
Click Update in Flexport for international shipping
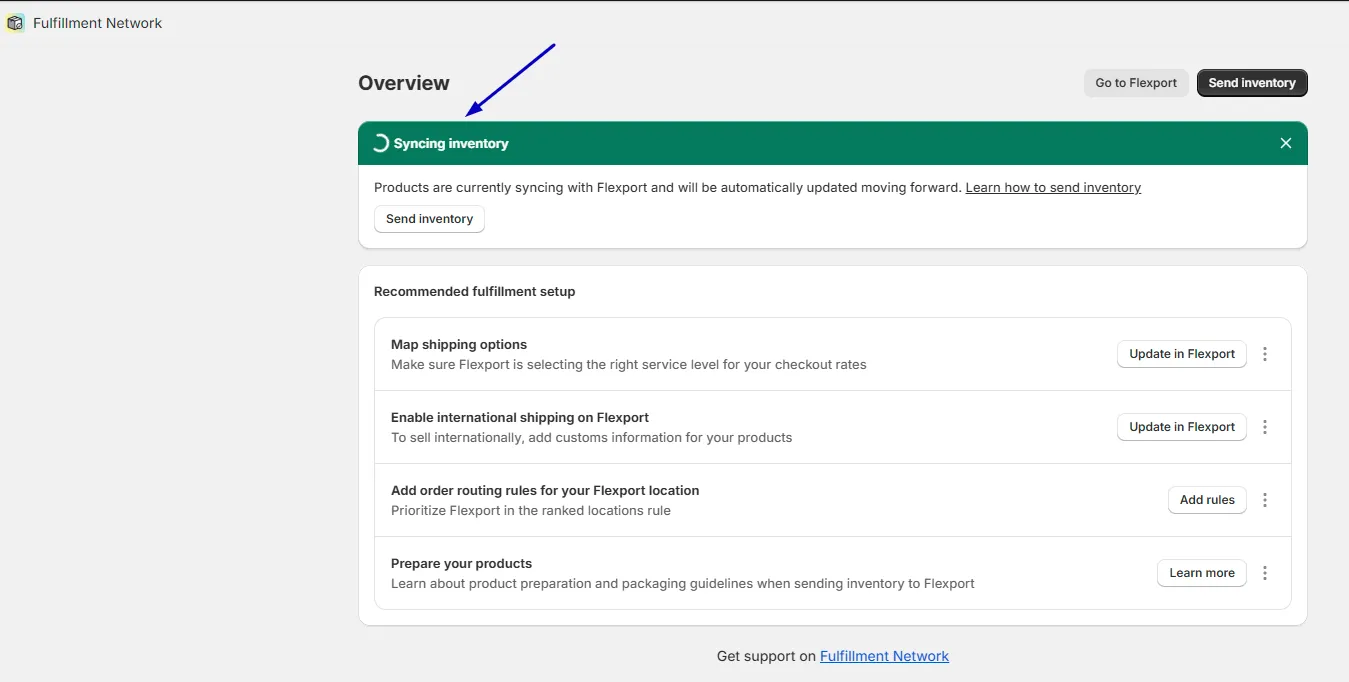coord(1182,427)
